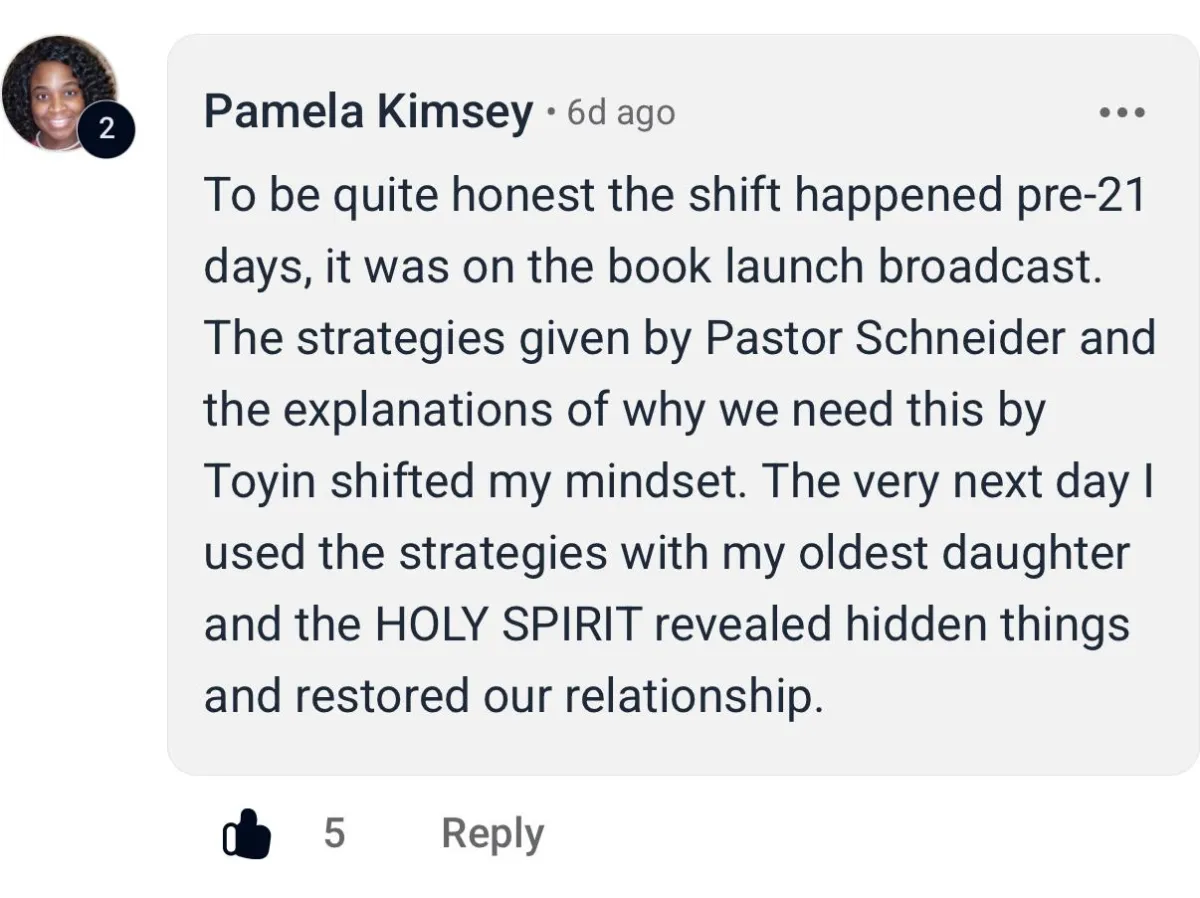Reply to Pamela Kimsey's comment
The image size is (1200, 898).
pyautogui.click(x=492, y=833)
